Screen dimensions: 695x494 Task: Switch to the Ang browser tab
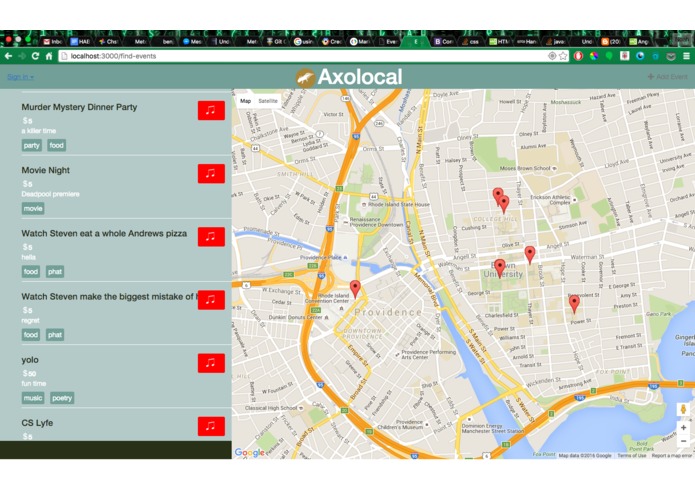(639, 42)
